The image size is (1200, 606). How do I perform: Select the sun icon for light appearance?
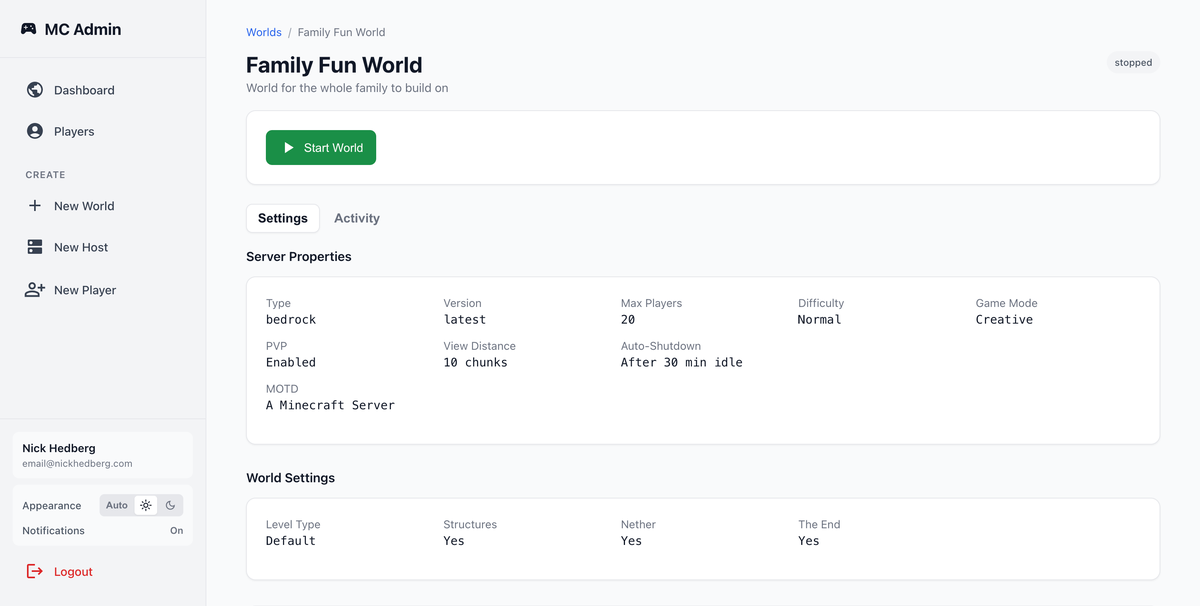click(x=145, y=505)
